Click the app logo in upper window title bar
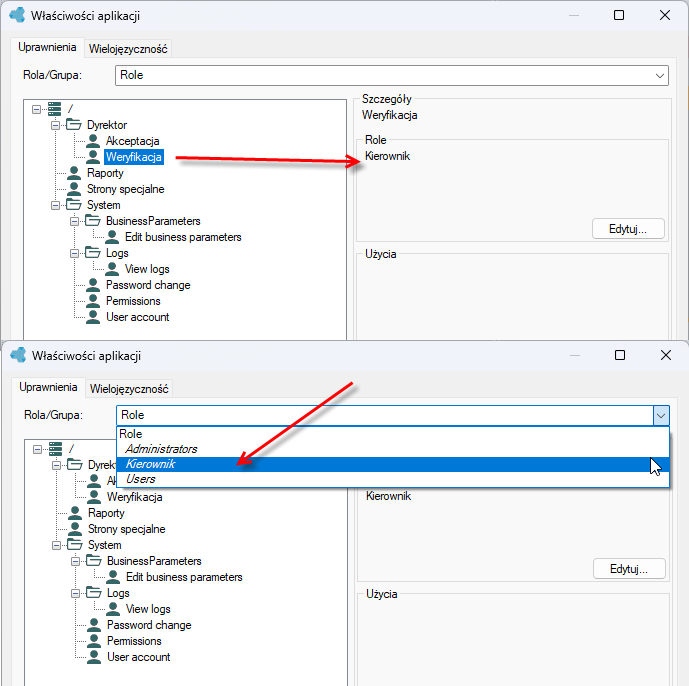The width and height of the screenshot is (689, 686). click(17, 15)
